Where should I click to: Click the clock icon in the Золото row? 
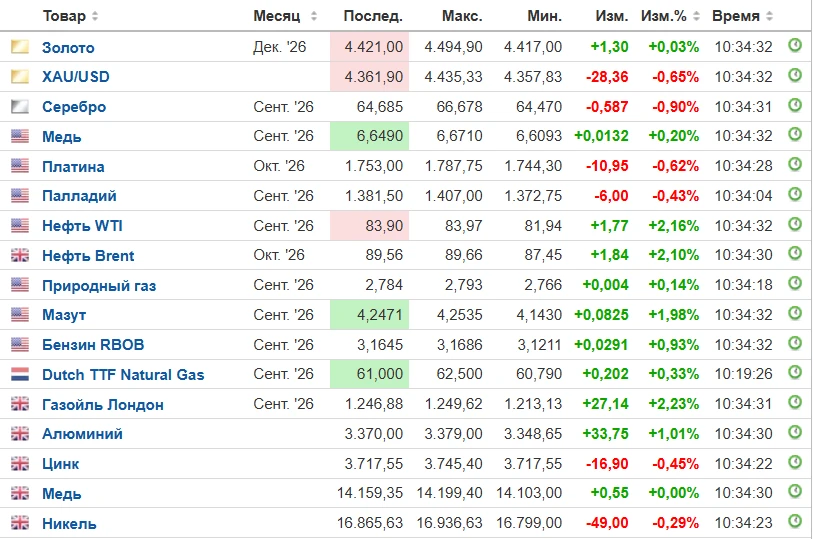coord(795,46)
